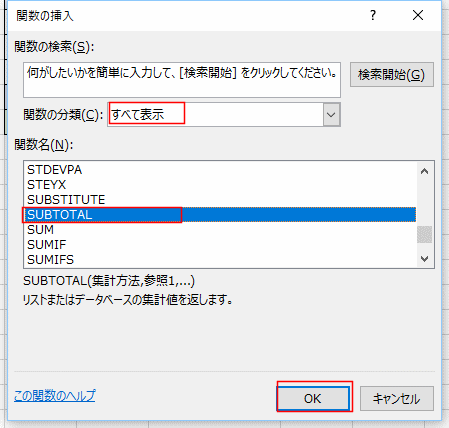449x428 pixels.
Task: Click the OK button
Action: pos(313,398)
